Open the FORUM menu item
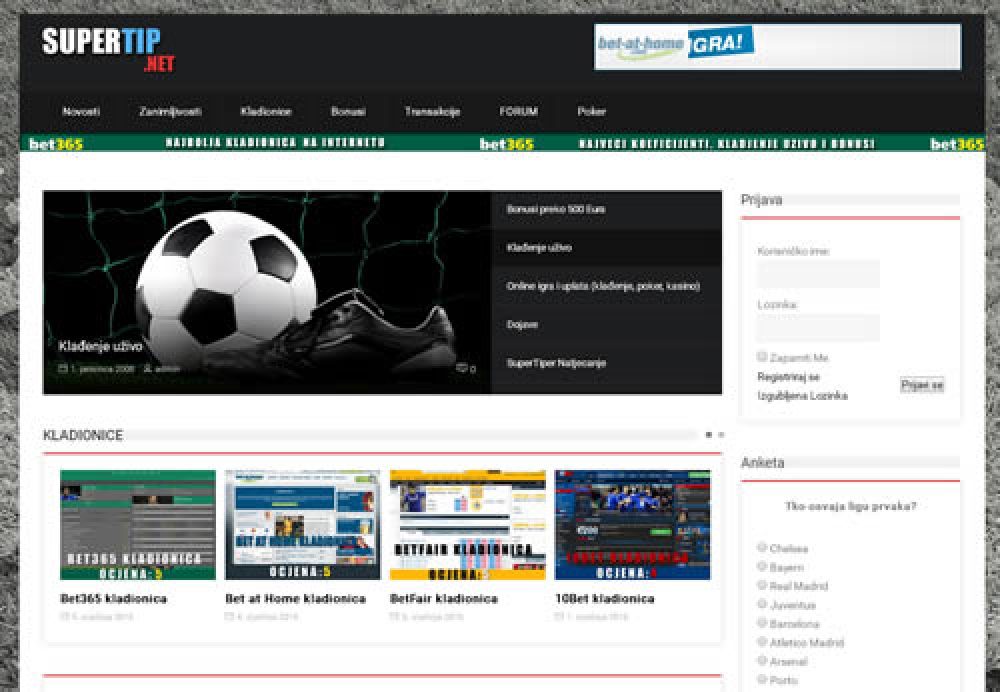The width and height of the screenshot is (1000, 692). coord(518,111)
